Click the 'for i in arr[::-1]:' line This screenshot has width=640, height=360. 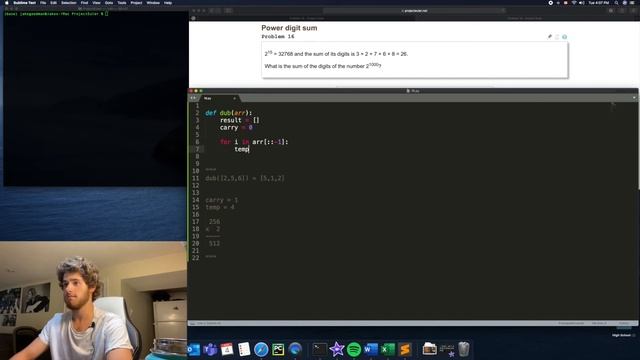click(254, 142)
